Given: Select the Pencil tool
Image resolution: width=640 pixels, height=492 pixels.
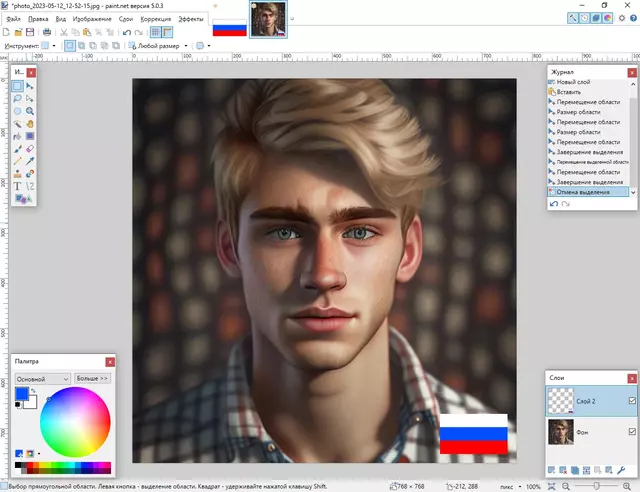Looking at the screenshot, I should pyautogui.click(x=17, y=161).
